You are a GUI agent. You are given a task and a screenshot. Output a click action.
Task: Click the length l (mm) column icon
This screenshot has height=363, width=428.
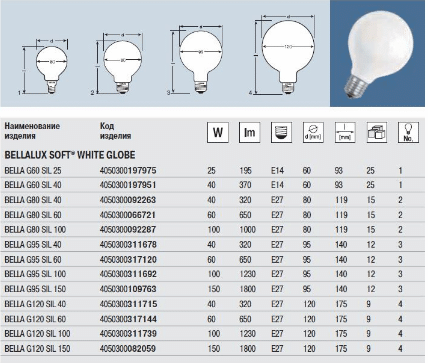click(x=345, y=132)
